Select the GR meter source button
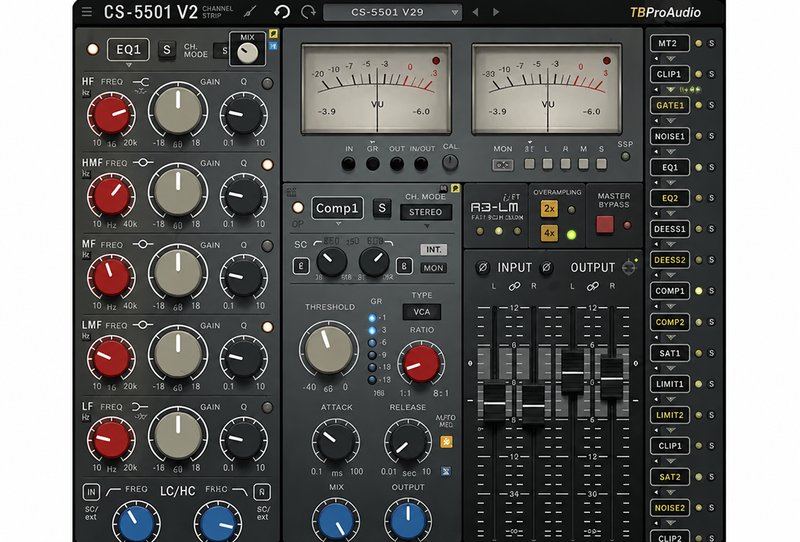 pos(373,164)
